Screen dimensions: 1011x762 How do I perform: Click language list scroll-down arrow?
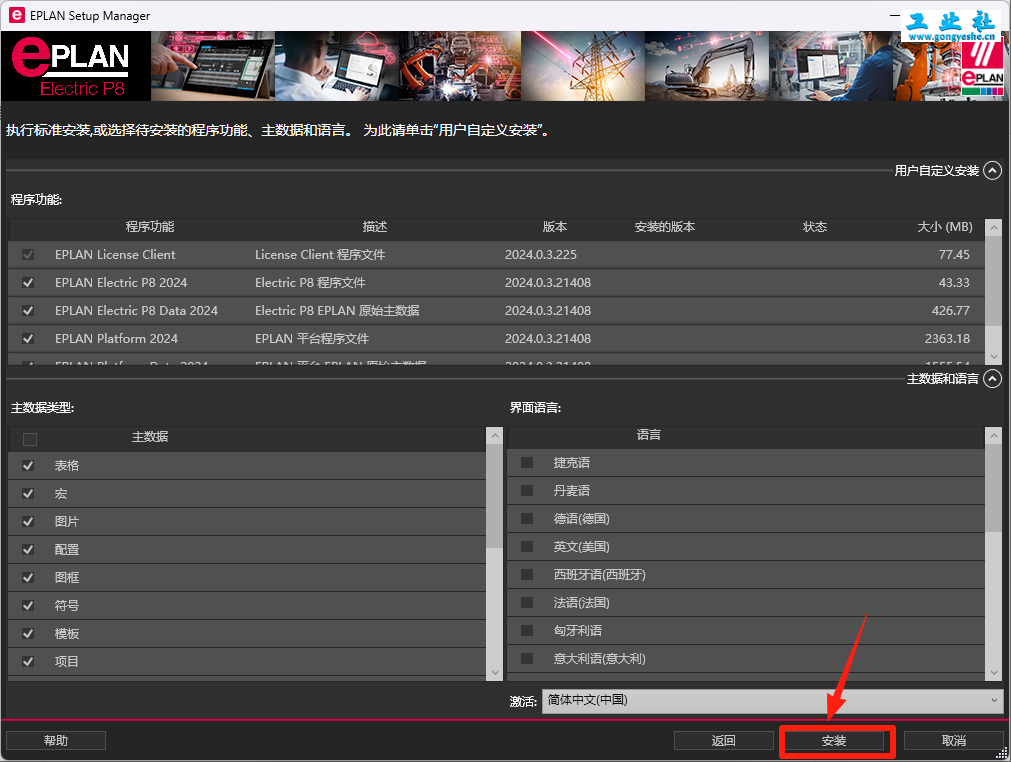(994, 672)
